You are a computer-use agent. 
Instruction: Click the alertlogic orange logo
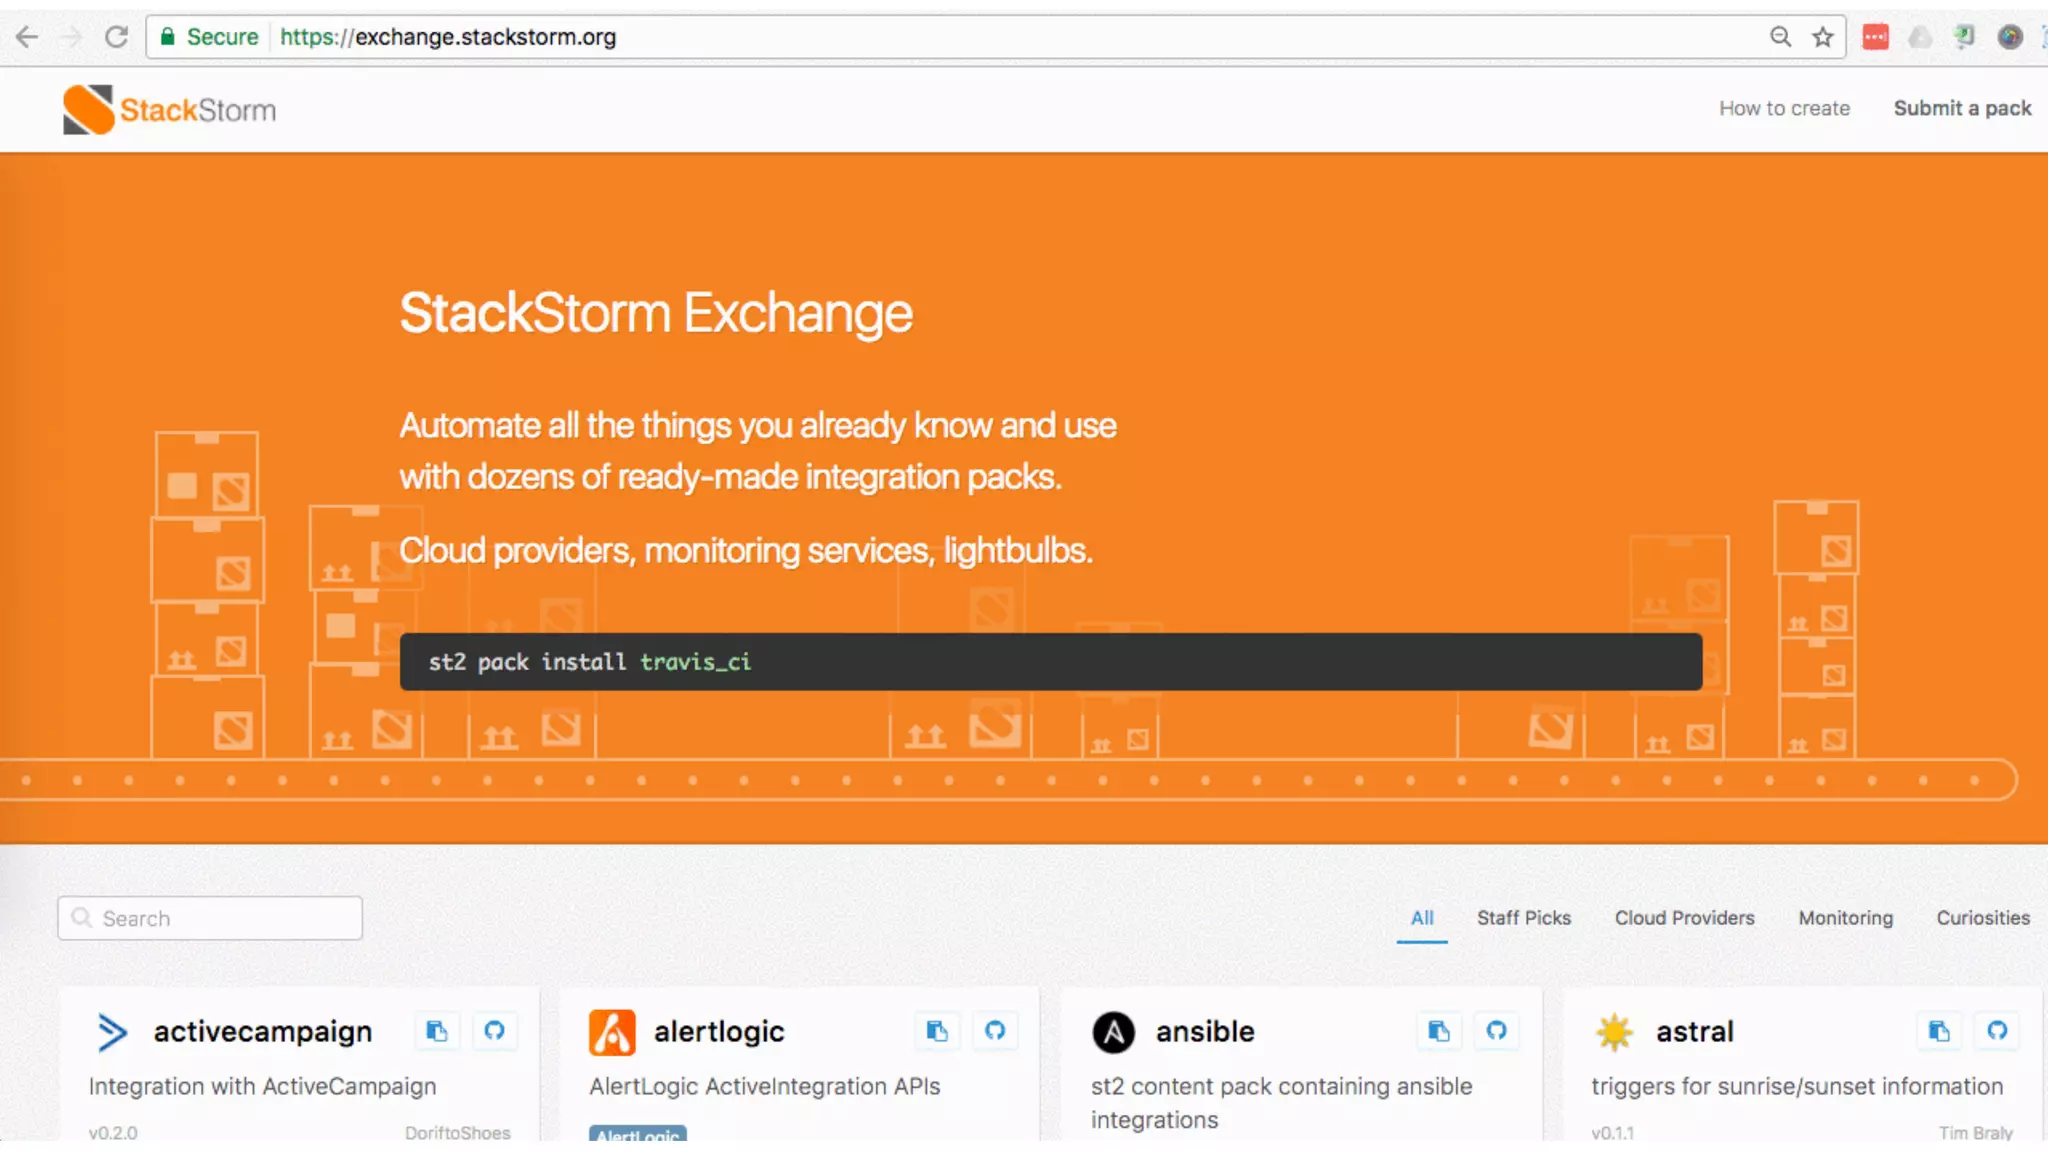612,1033
